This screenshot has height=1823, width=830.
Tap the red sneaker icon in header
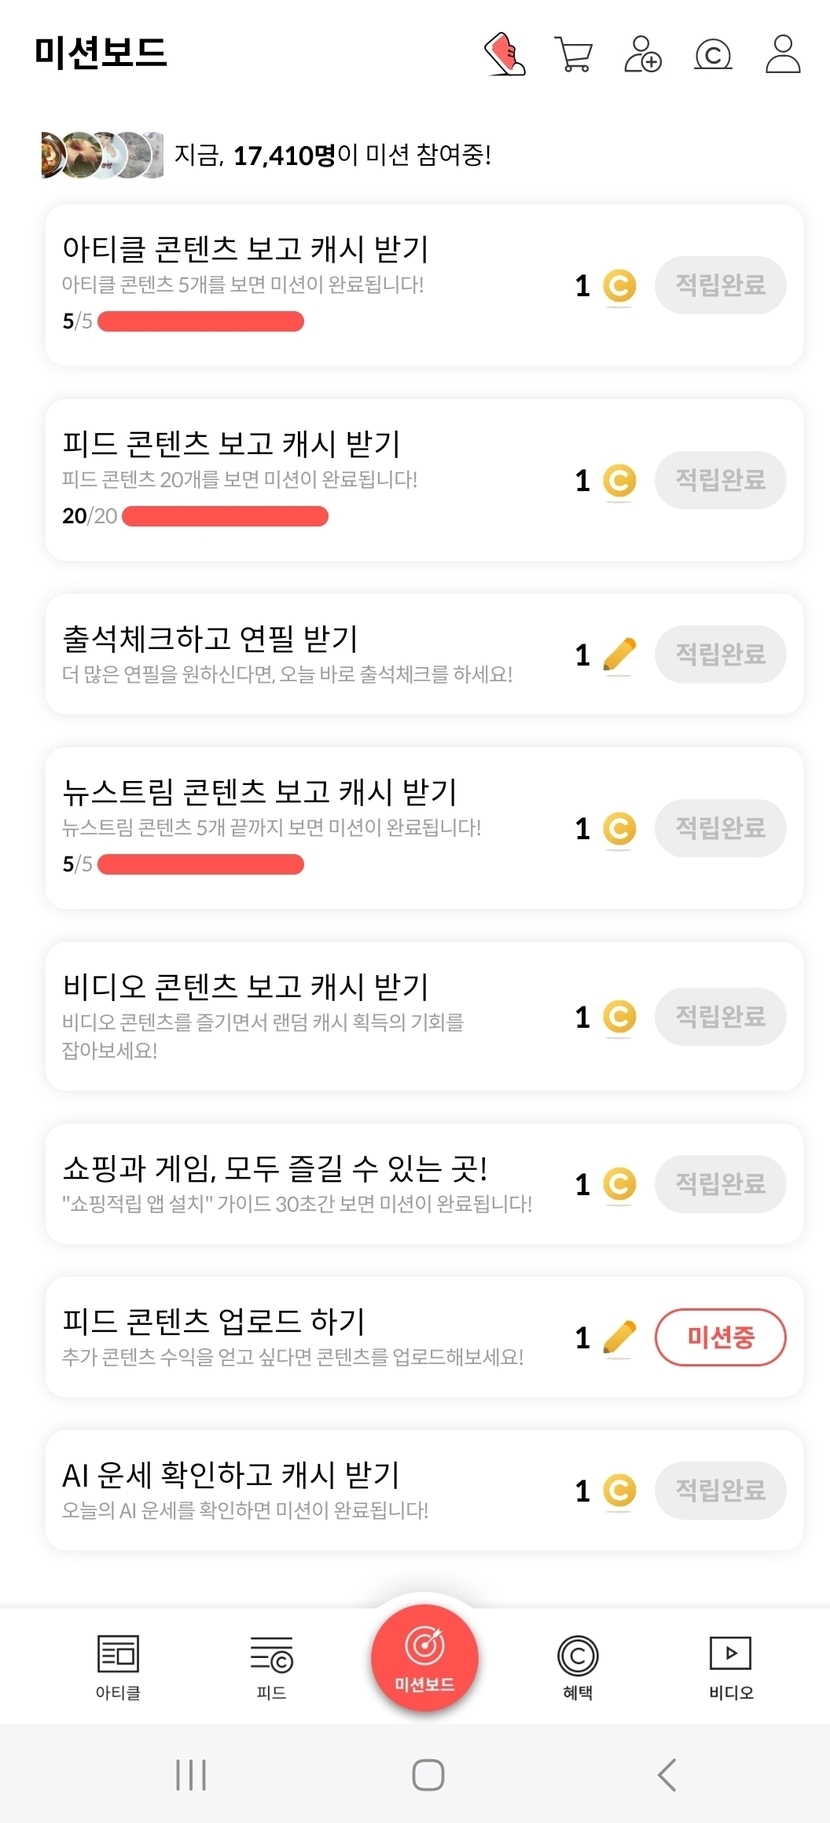click(x=505, y=54)
